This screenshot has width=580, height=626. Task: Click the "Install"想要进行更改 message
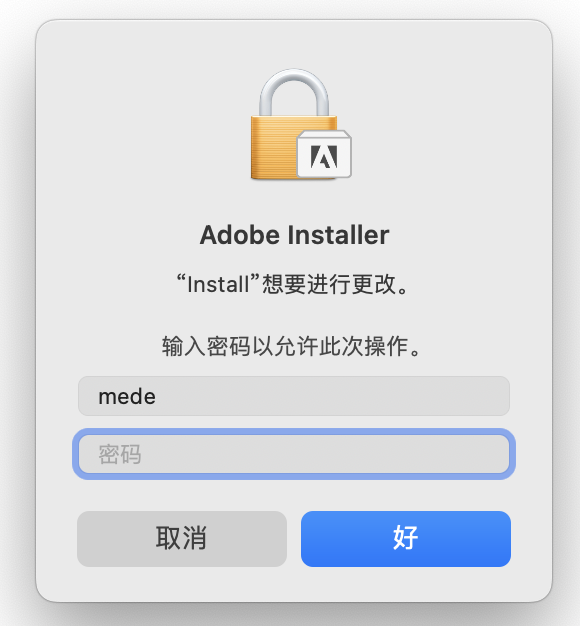(x=294, y=284)
